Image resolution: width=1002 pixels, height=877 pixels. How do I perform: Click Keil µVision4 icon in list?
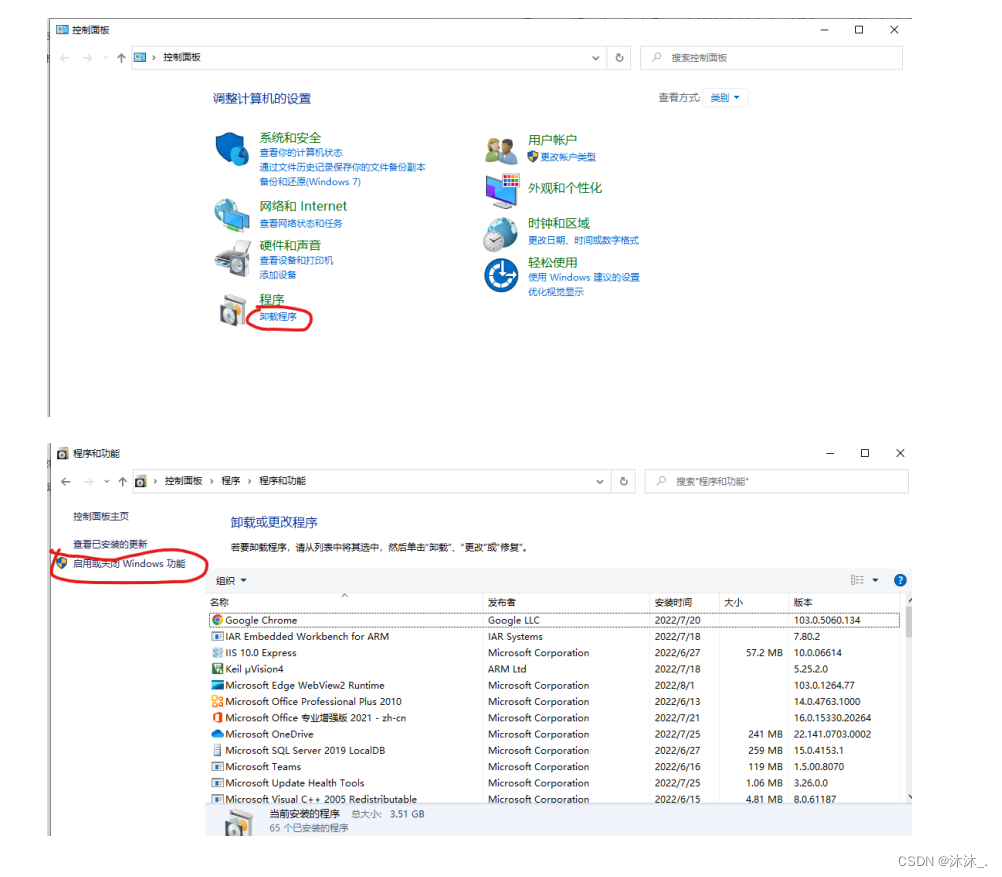(217, 669)
